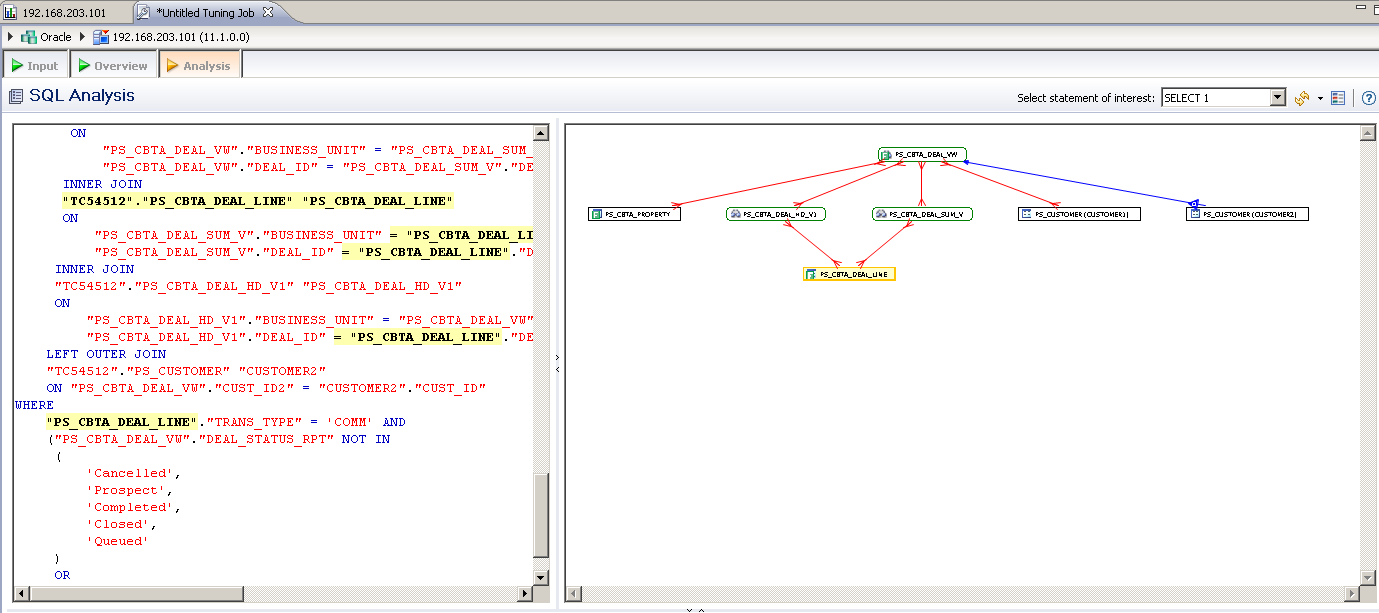
Task: Click the "TC54512"."PS_CUSTOMER" "CUSTOMER2" line
Action: tap(186, 371)
